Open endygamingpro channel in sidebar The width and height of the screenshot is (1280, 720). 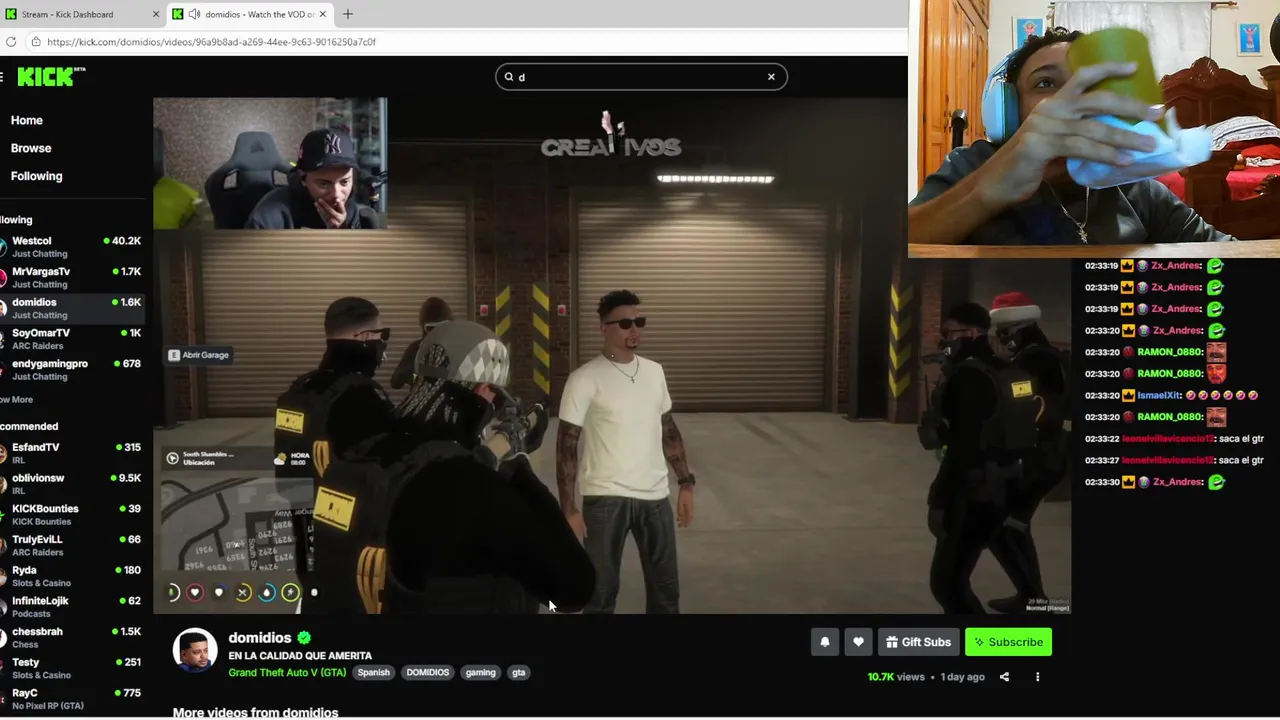click(x=72, y=369)
